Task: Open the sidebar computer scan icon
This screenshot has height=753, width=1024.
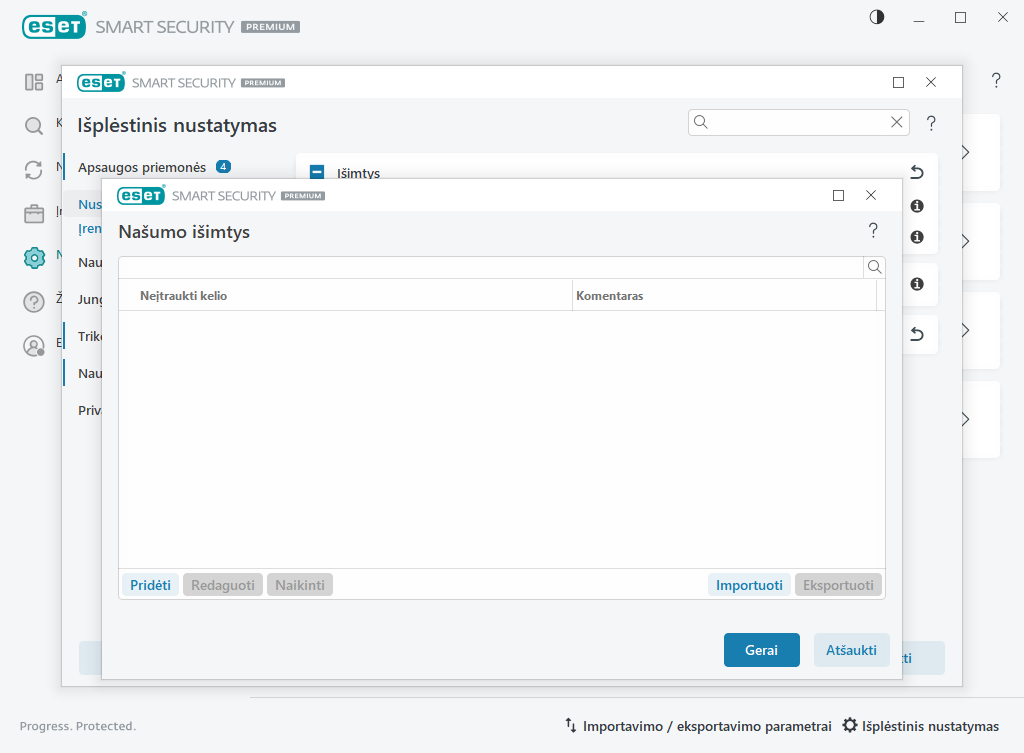Action: tap(34, 125)
